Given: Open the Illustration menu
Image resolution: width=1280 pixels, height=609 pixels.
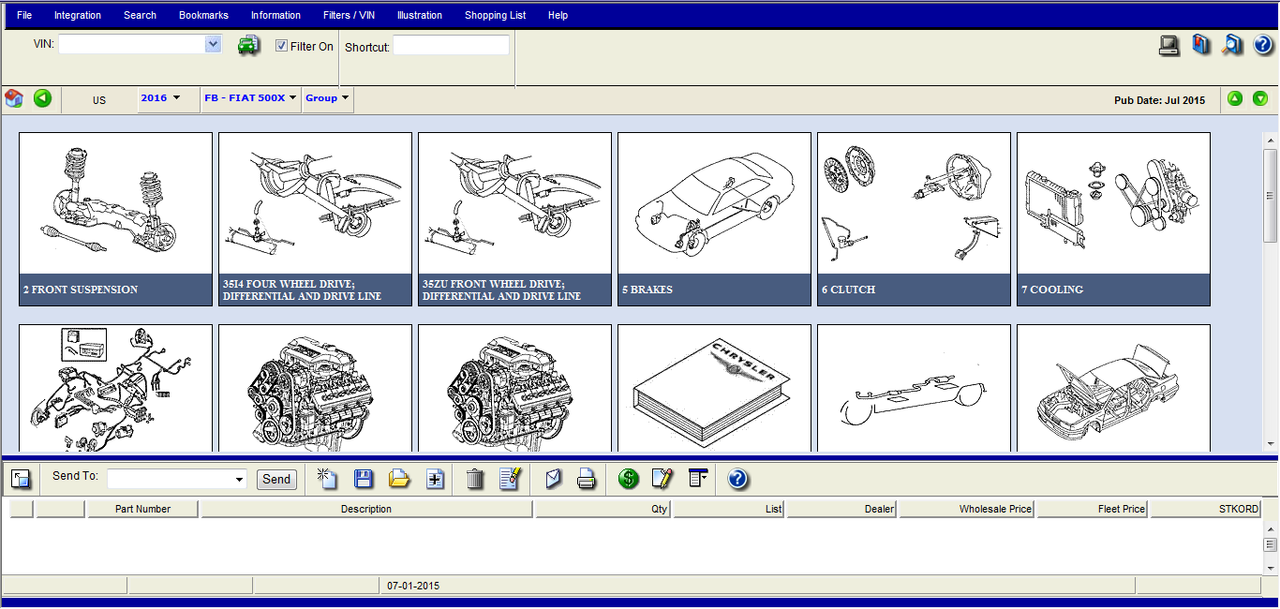Looking at the screenshot, I should (420, 15).
